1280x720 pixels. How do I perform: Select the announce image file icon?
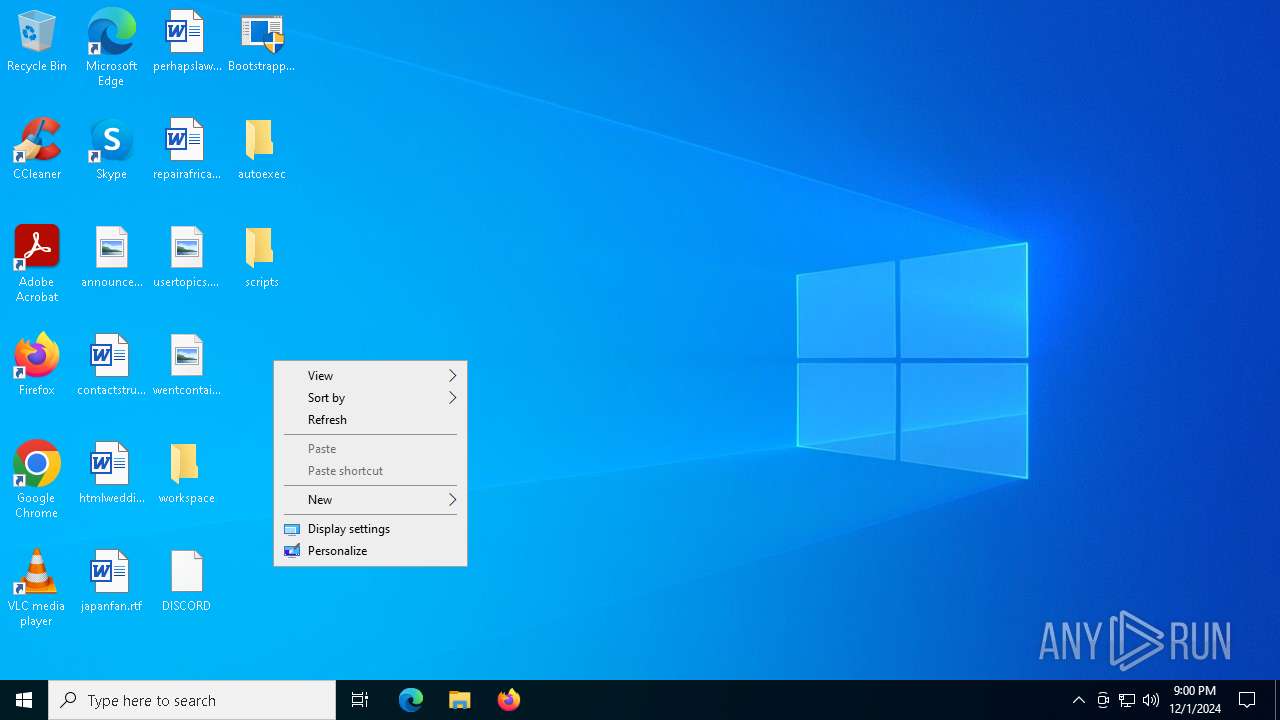[x=111, y=258]
